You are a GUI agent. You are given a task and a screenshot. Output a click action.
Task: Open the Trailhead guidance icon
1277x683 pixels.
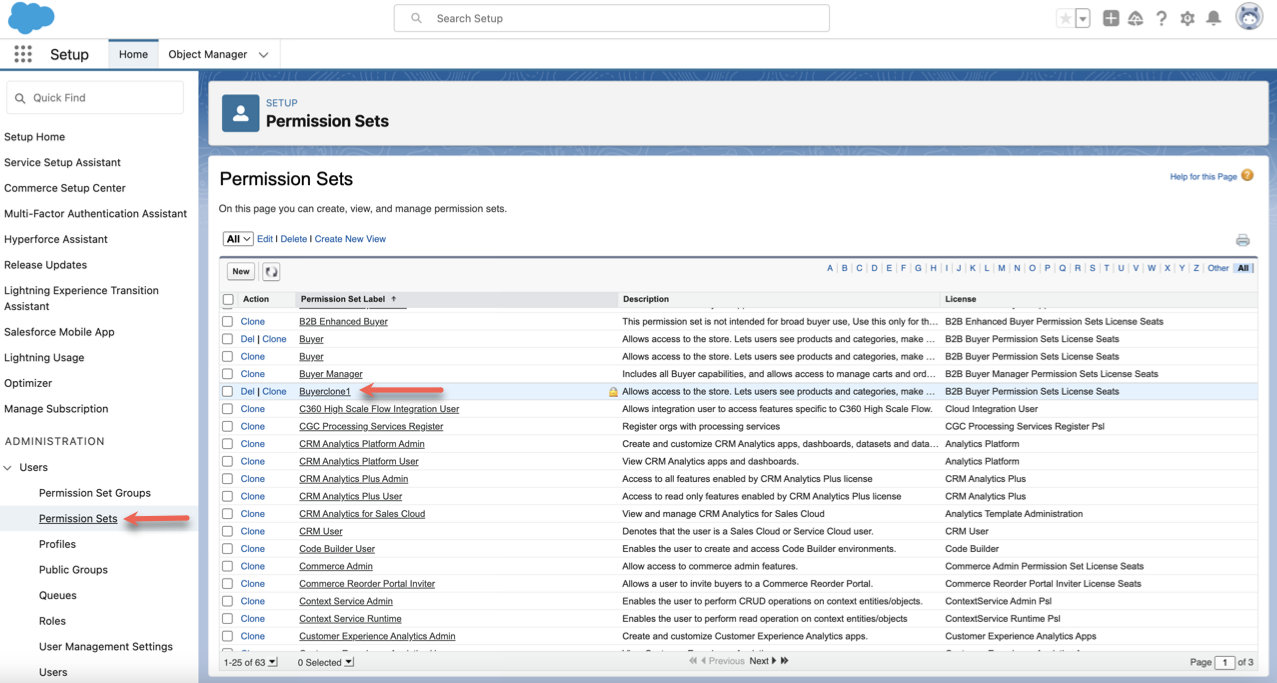[1135, 18]
